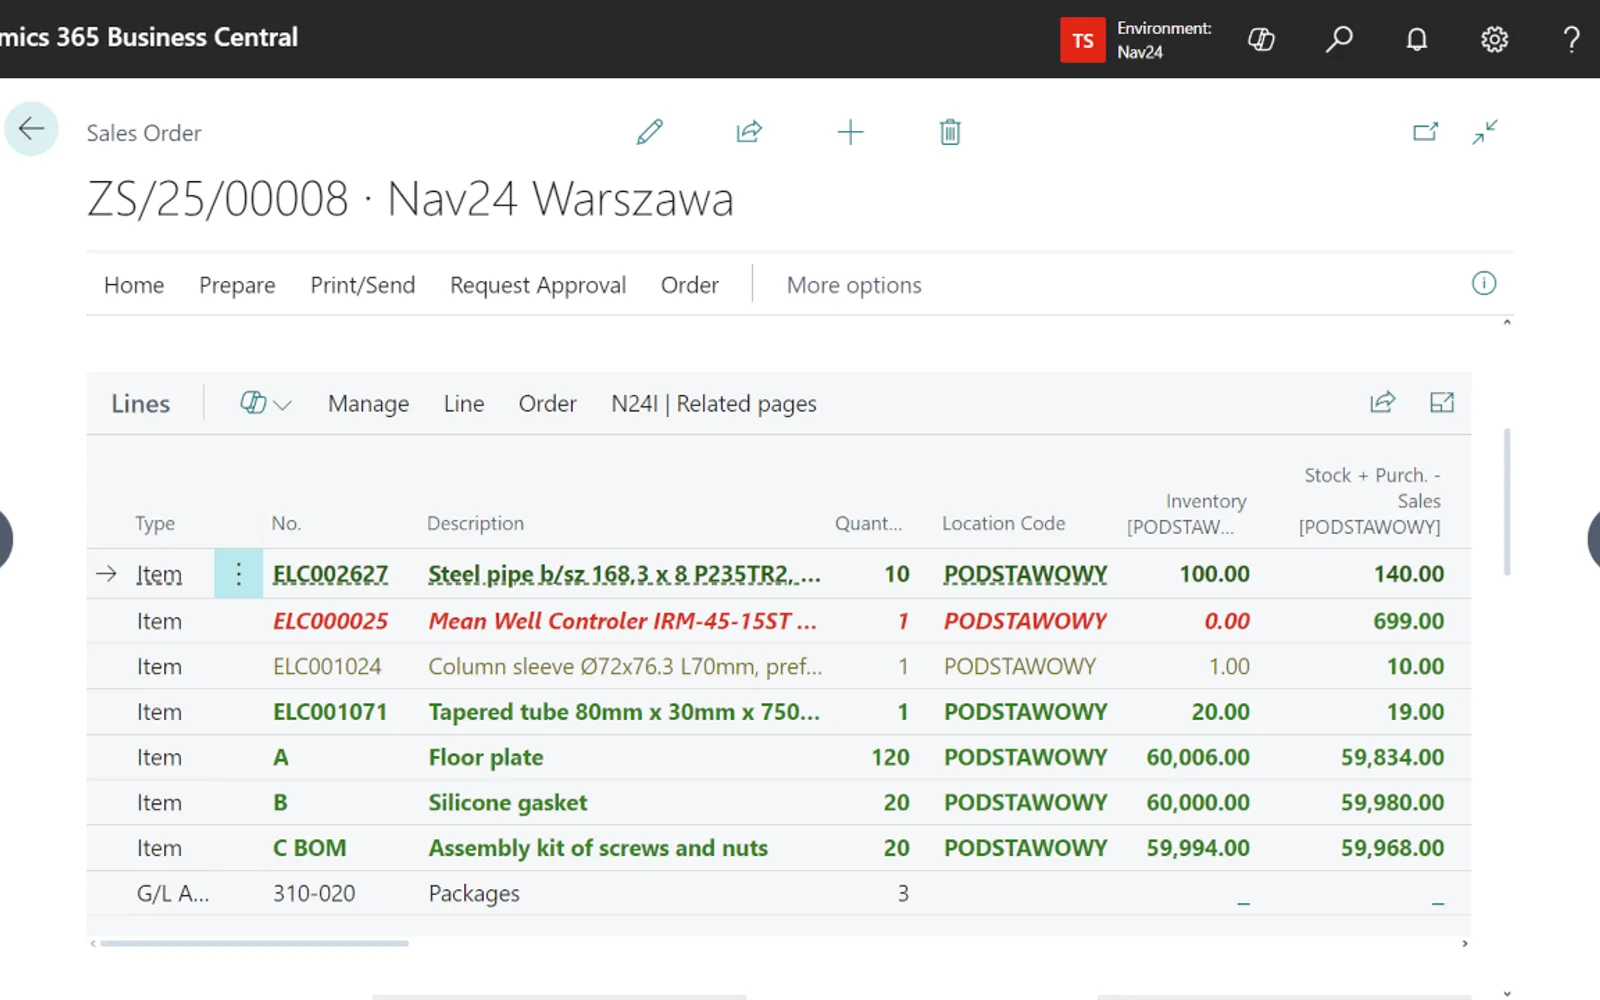Click the search magnifier icon
The image size is (1600, 1000).
click(x=1339, y=39)
